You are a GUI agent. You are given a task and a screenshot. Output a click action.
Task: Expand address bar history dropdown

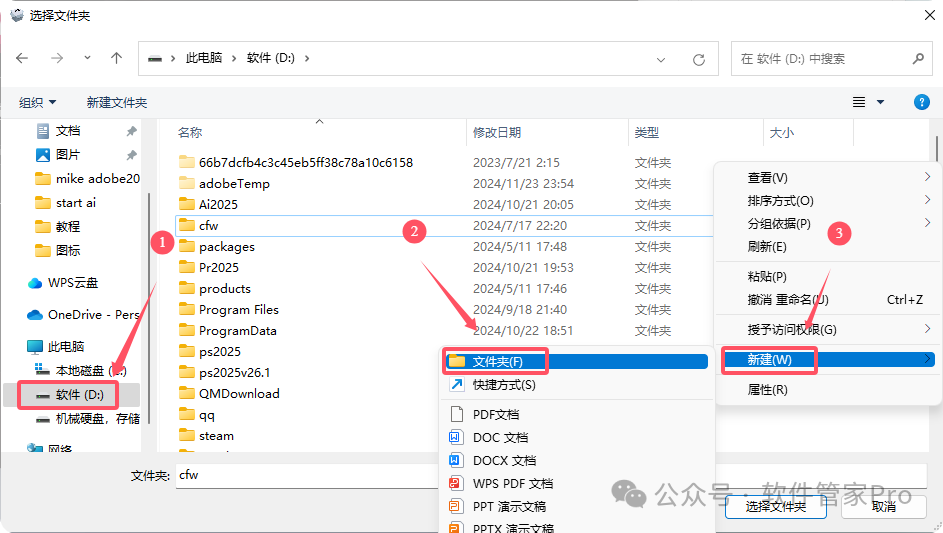tap(661, 60)
